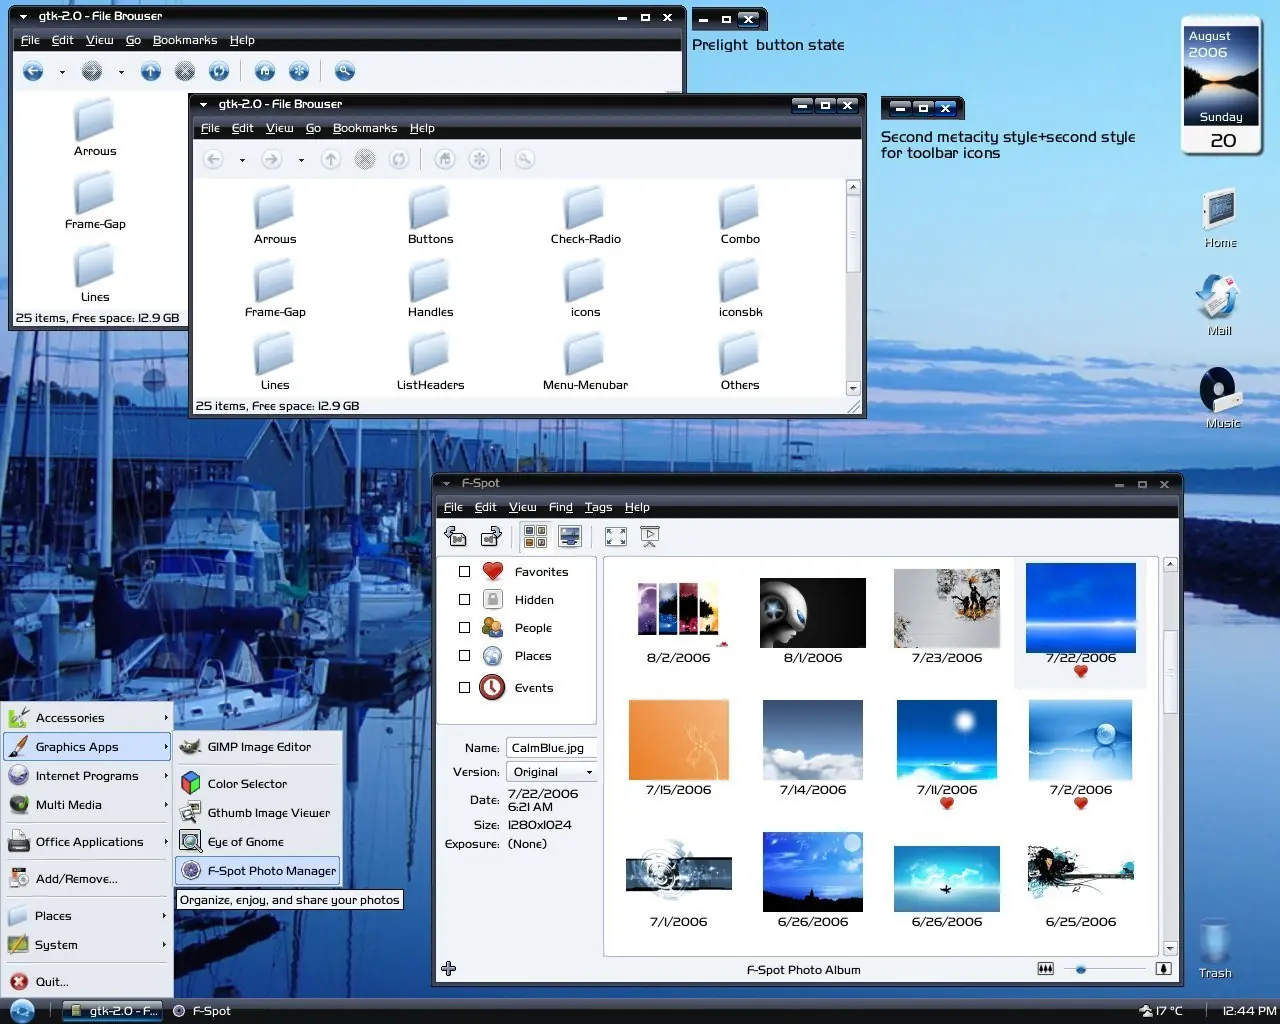This screenshot has width=1280, height=1024.
Task: Open the Check-Radio folder
Action: pyautogui.click(x=586, y=216)
